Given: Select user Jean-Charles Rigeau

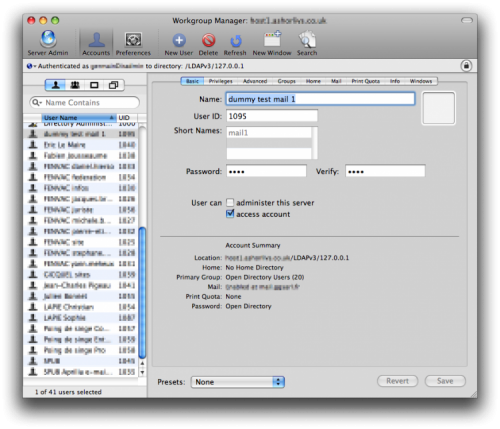Looking at the screenshot, I should 81,285.
